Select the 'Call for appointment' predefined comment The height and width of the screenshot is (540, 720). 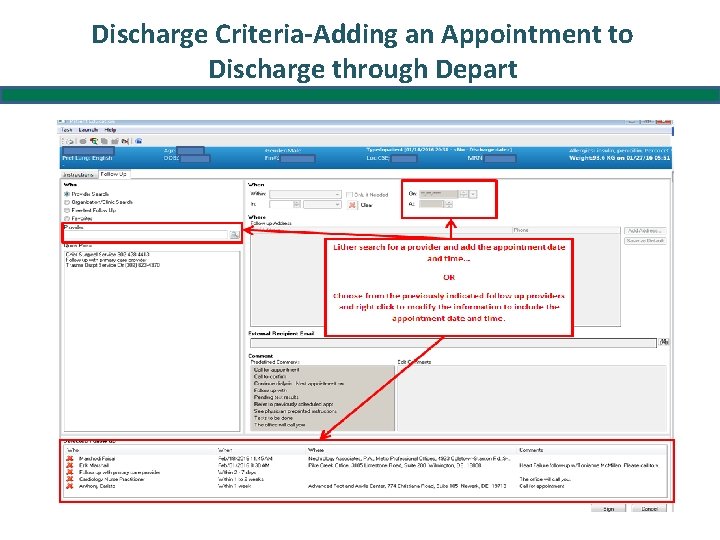(276, 370)
